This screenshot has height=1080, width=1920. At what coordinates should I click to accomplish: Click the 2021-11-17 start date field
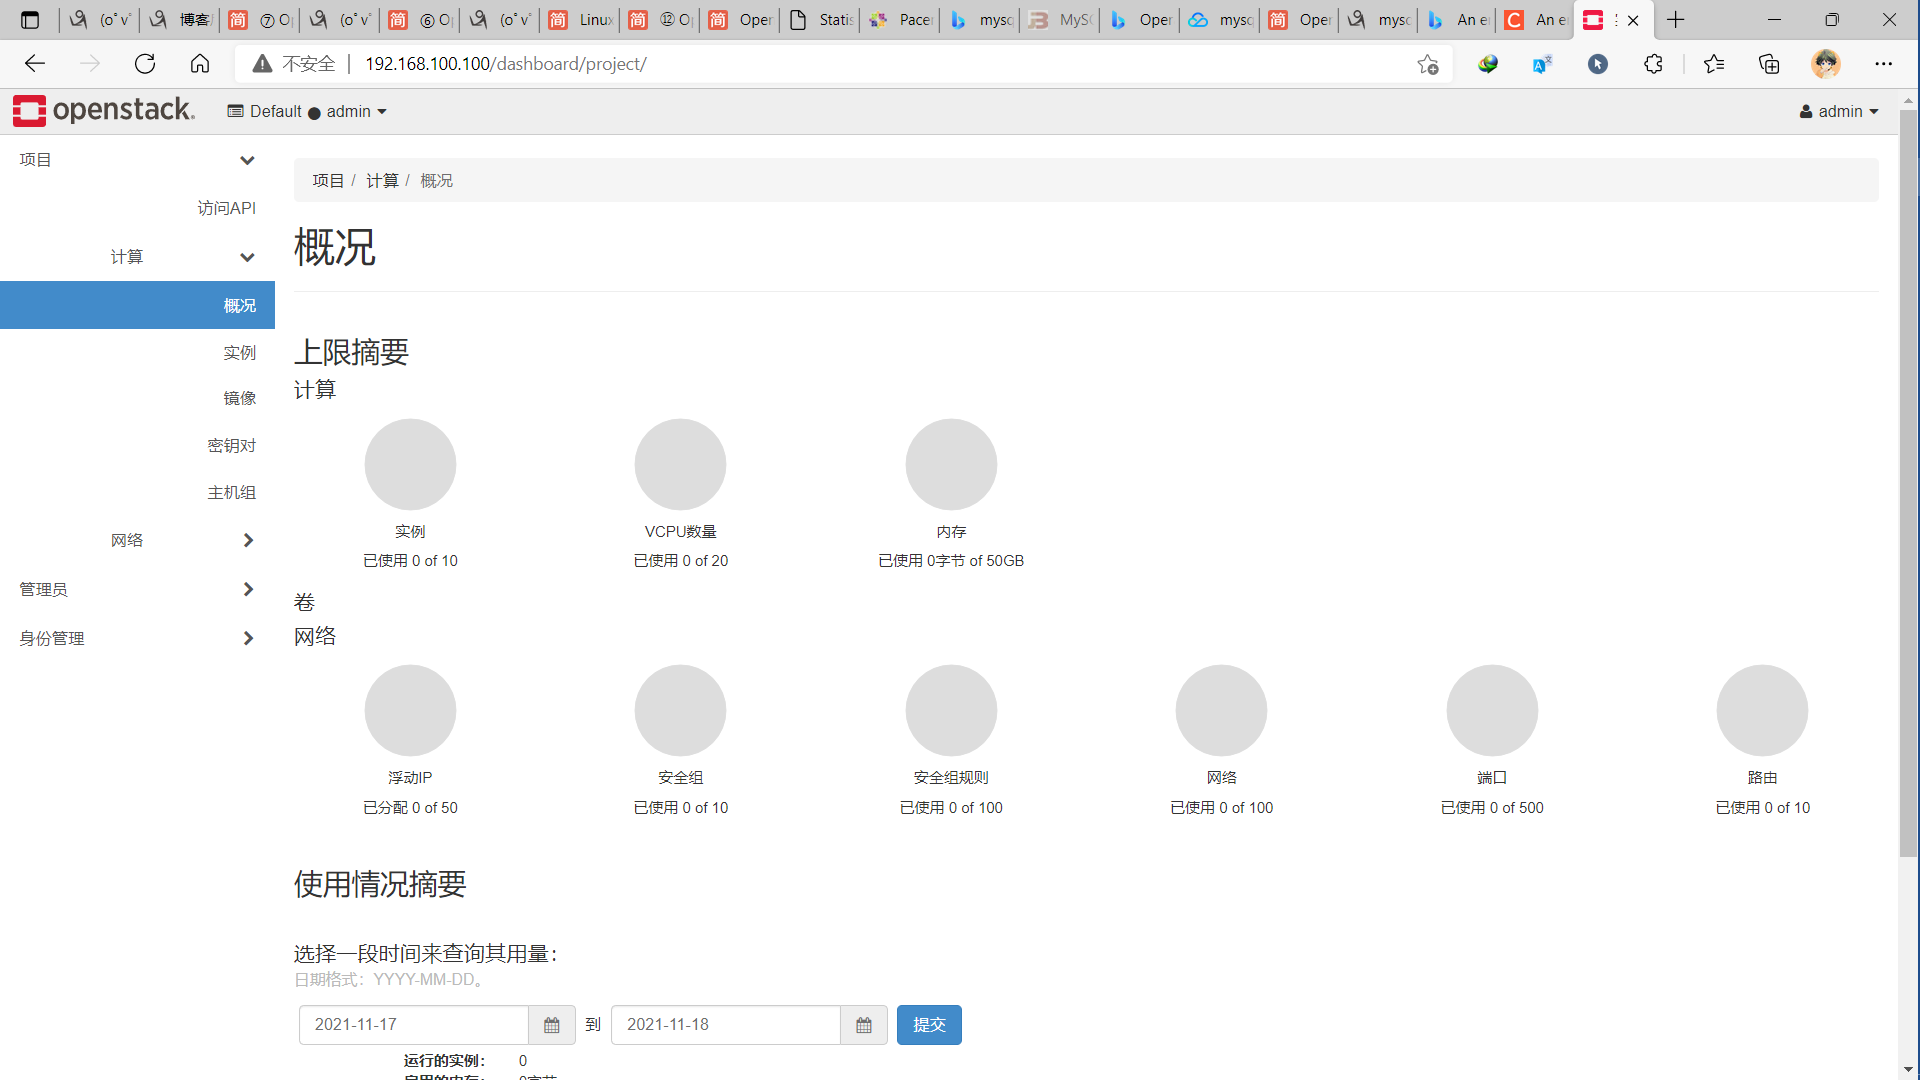(413, 1025)
